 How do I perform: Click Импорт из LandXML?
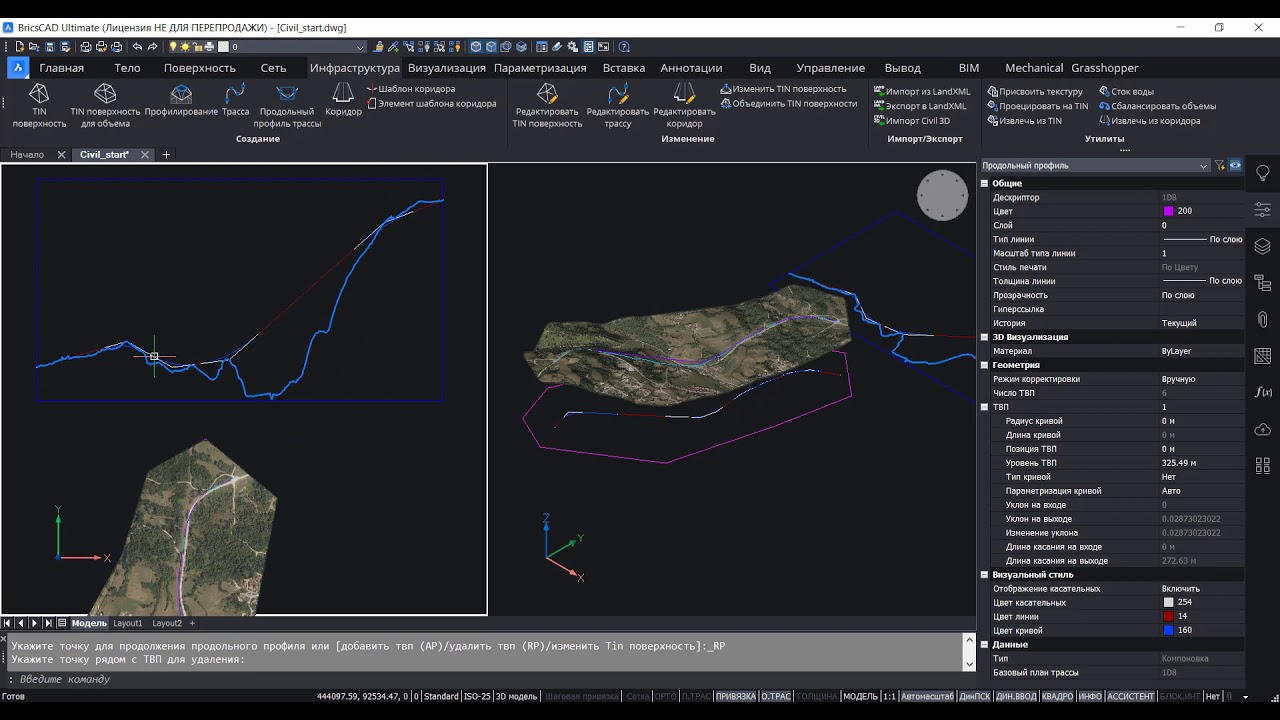pyautogui.click(x=922, y=91)
